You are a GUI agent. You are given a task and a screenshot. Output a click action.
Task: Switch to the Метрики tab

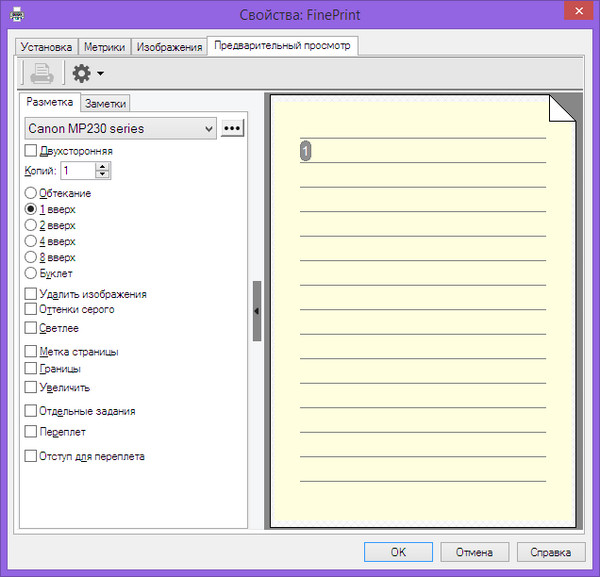(105, 47)
